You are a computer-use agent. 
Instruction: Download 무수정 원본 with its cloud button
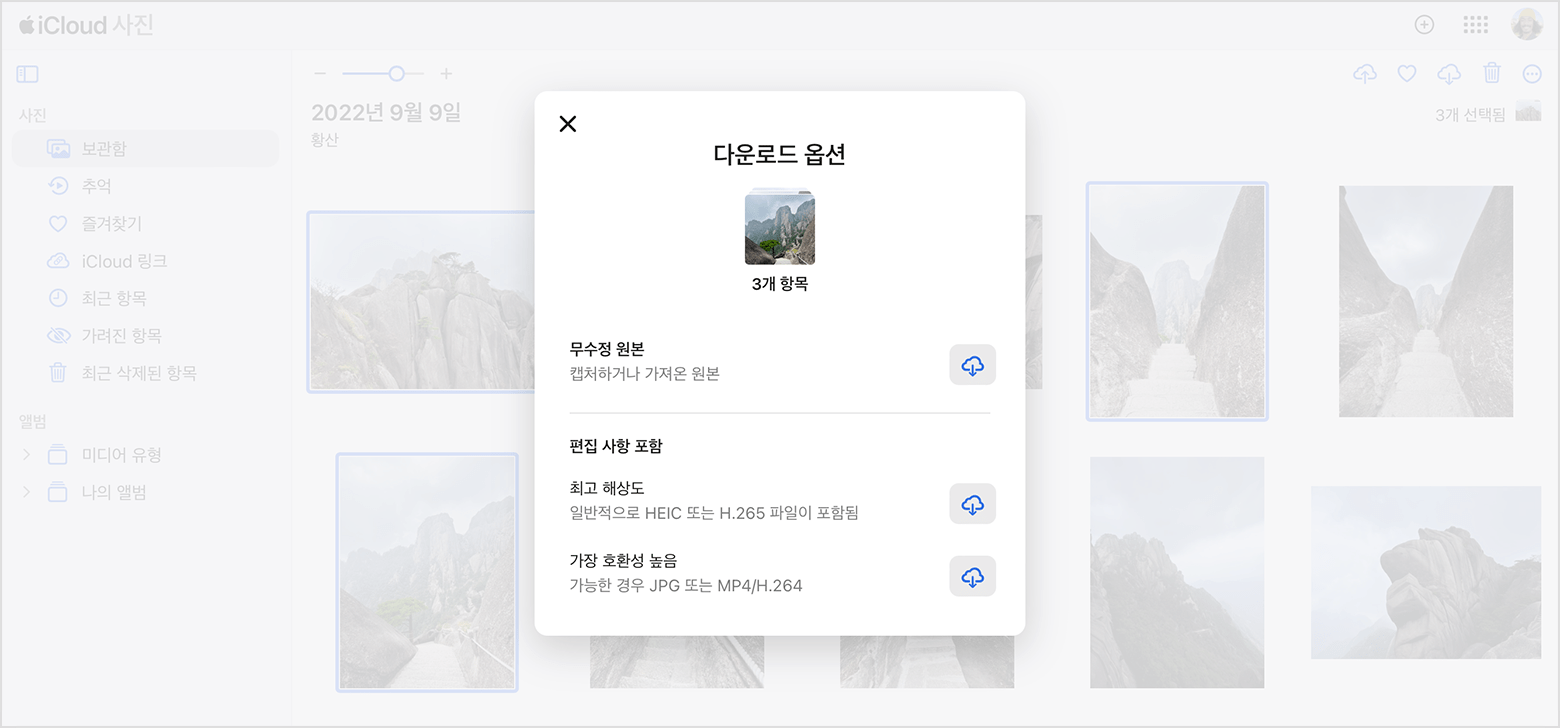(972, 365)
